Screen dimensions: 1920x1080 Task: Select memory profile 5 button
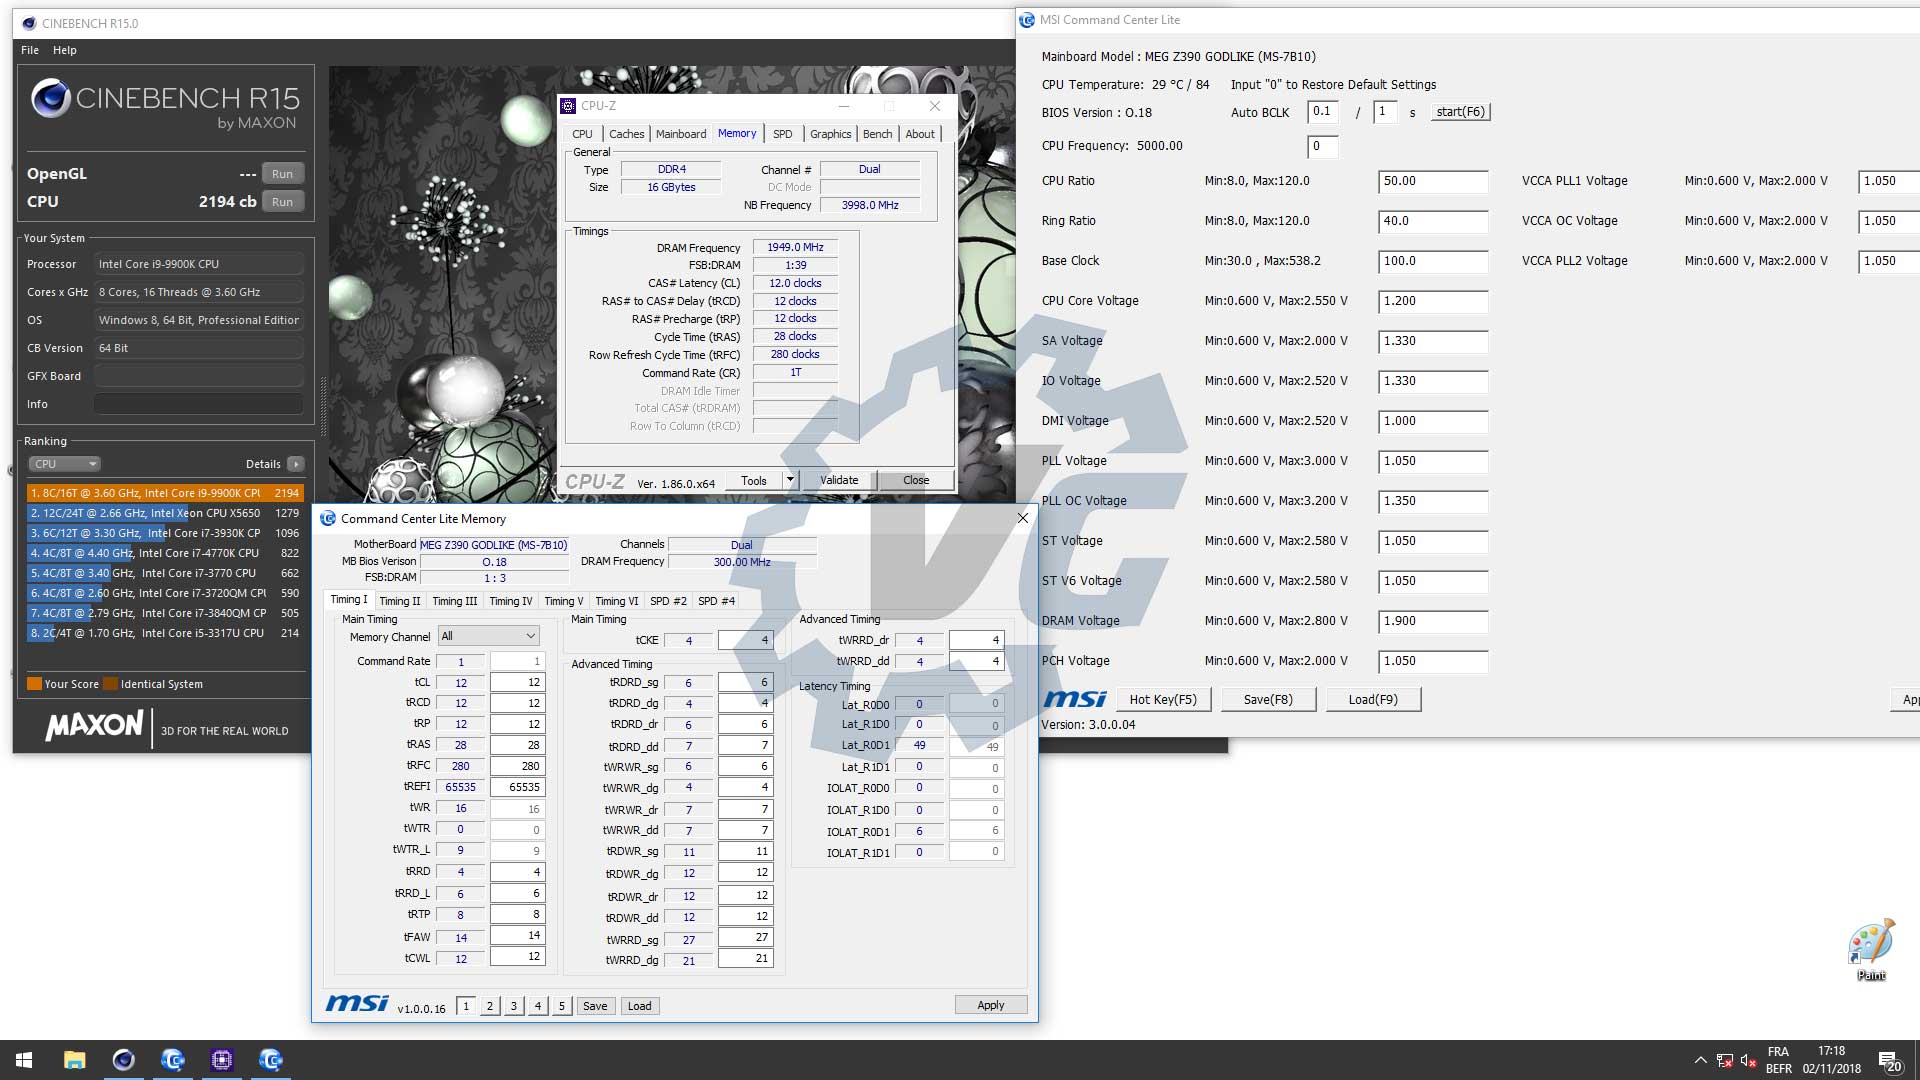pos(561,1006)
